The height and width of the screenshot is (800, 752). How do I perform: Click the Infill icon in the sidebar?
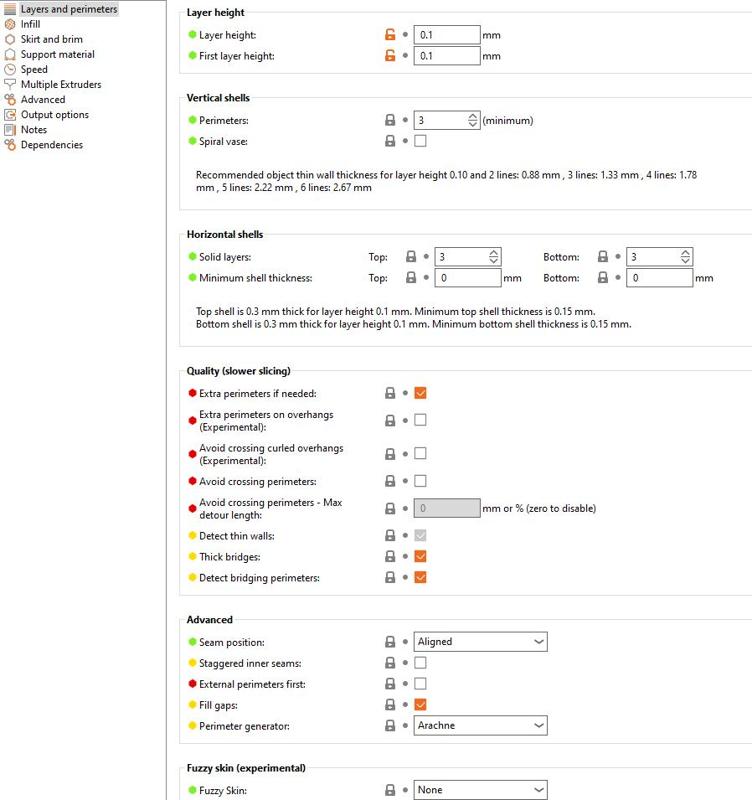11,24
